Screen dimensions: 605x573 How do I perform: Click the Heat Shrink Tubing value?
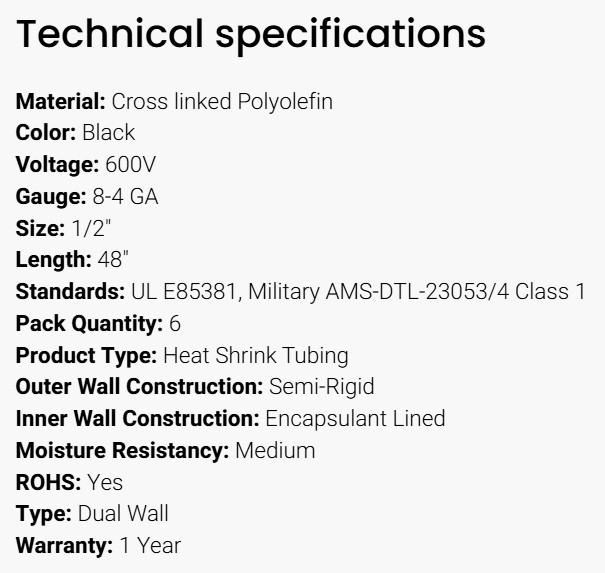(256, 355)
